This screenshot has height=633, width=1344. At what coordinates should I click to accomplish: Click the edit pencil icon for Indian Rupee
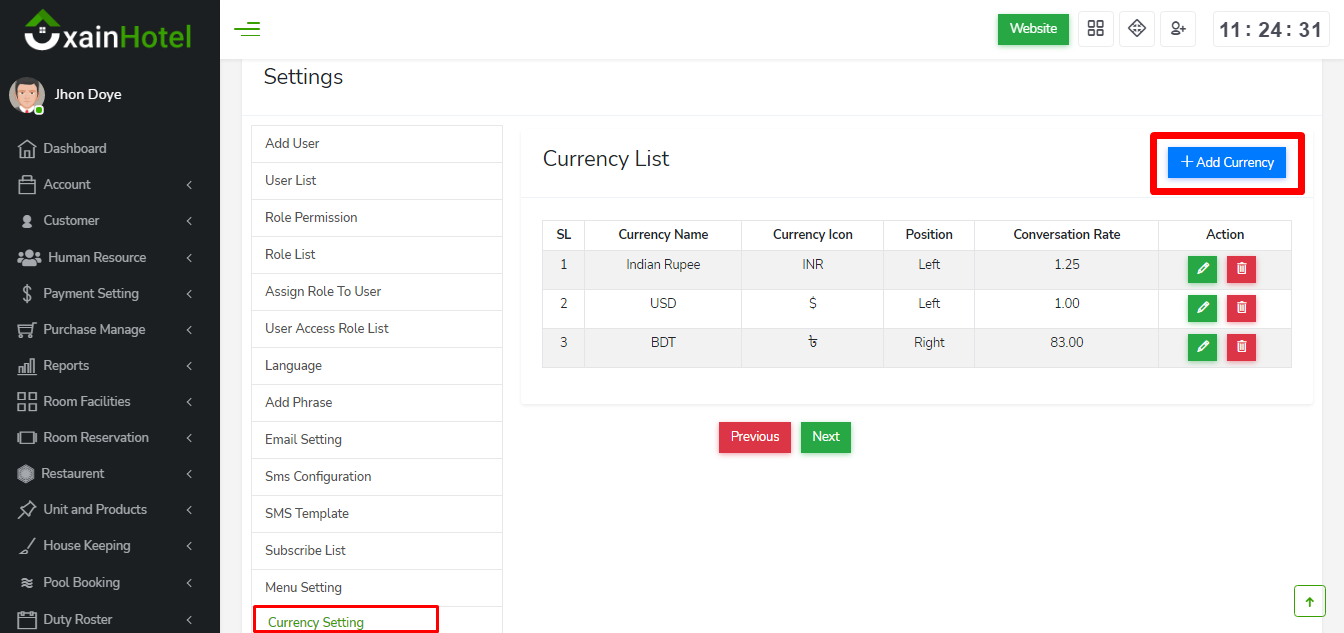point(1202,269)
